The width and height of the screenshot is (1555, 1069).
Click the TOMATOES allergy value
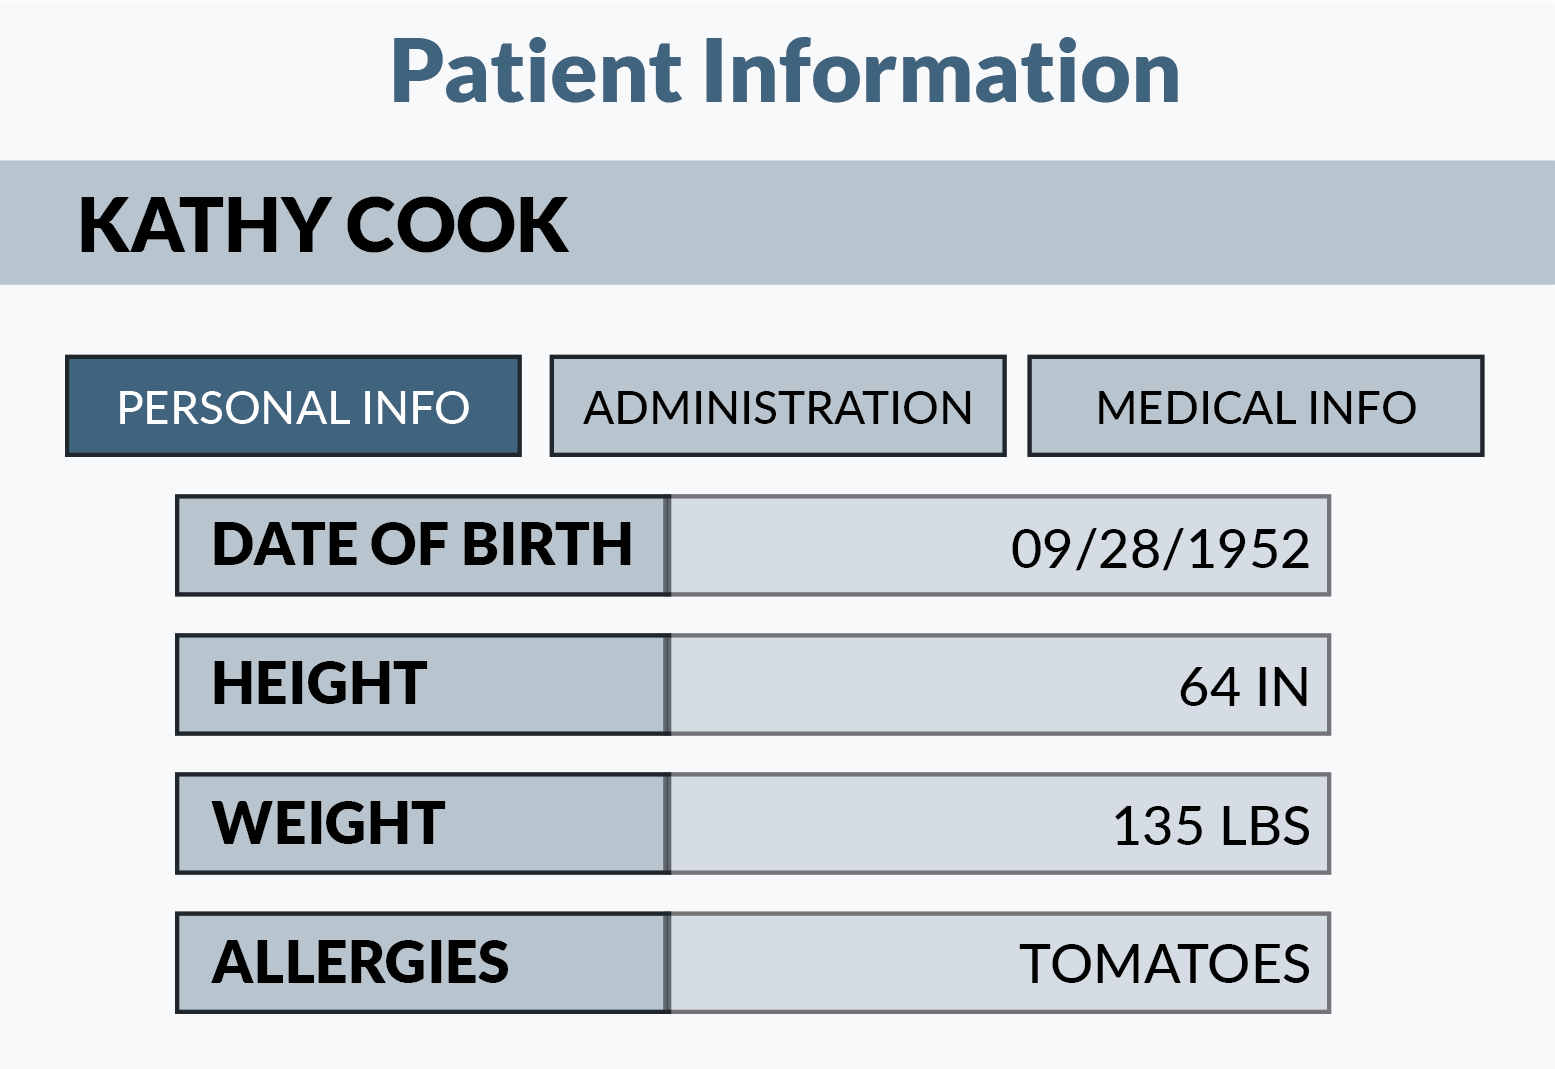[x=1164, y=965]
